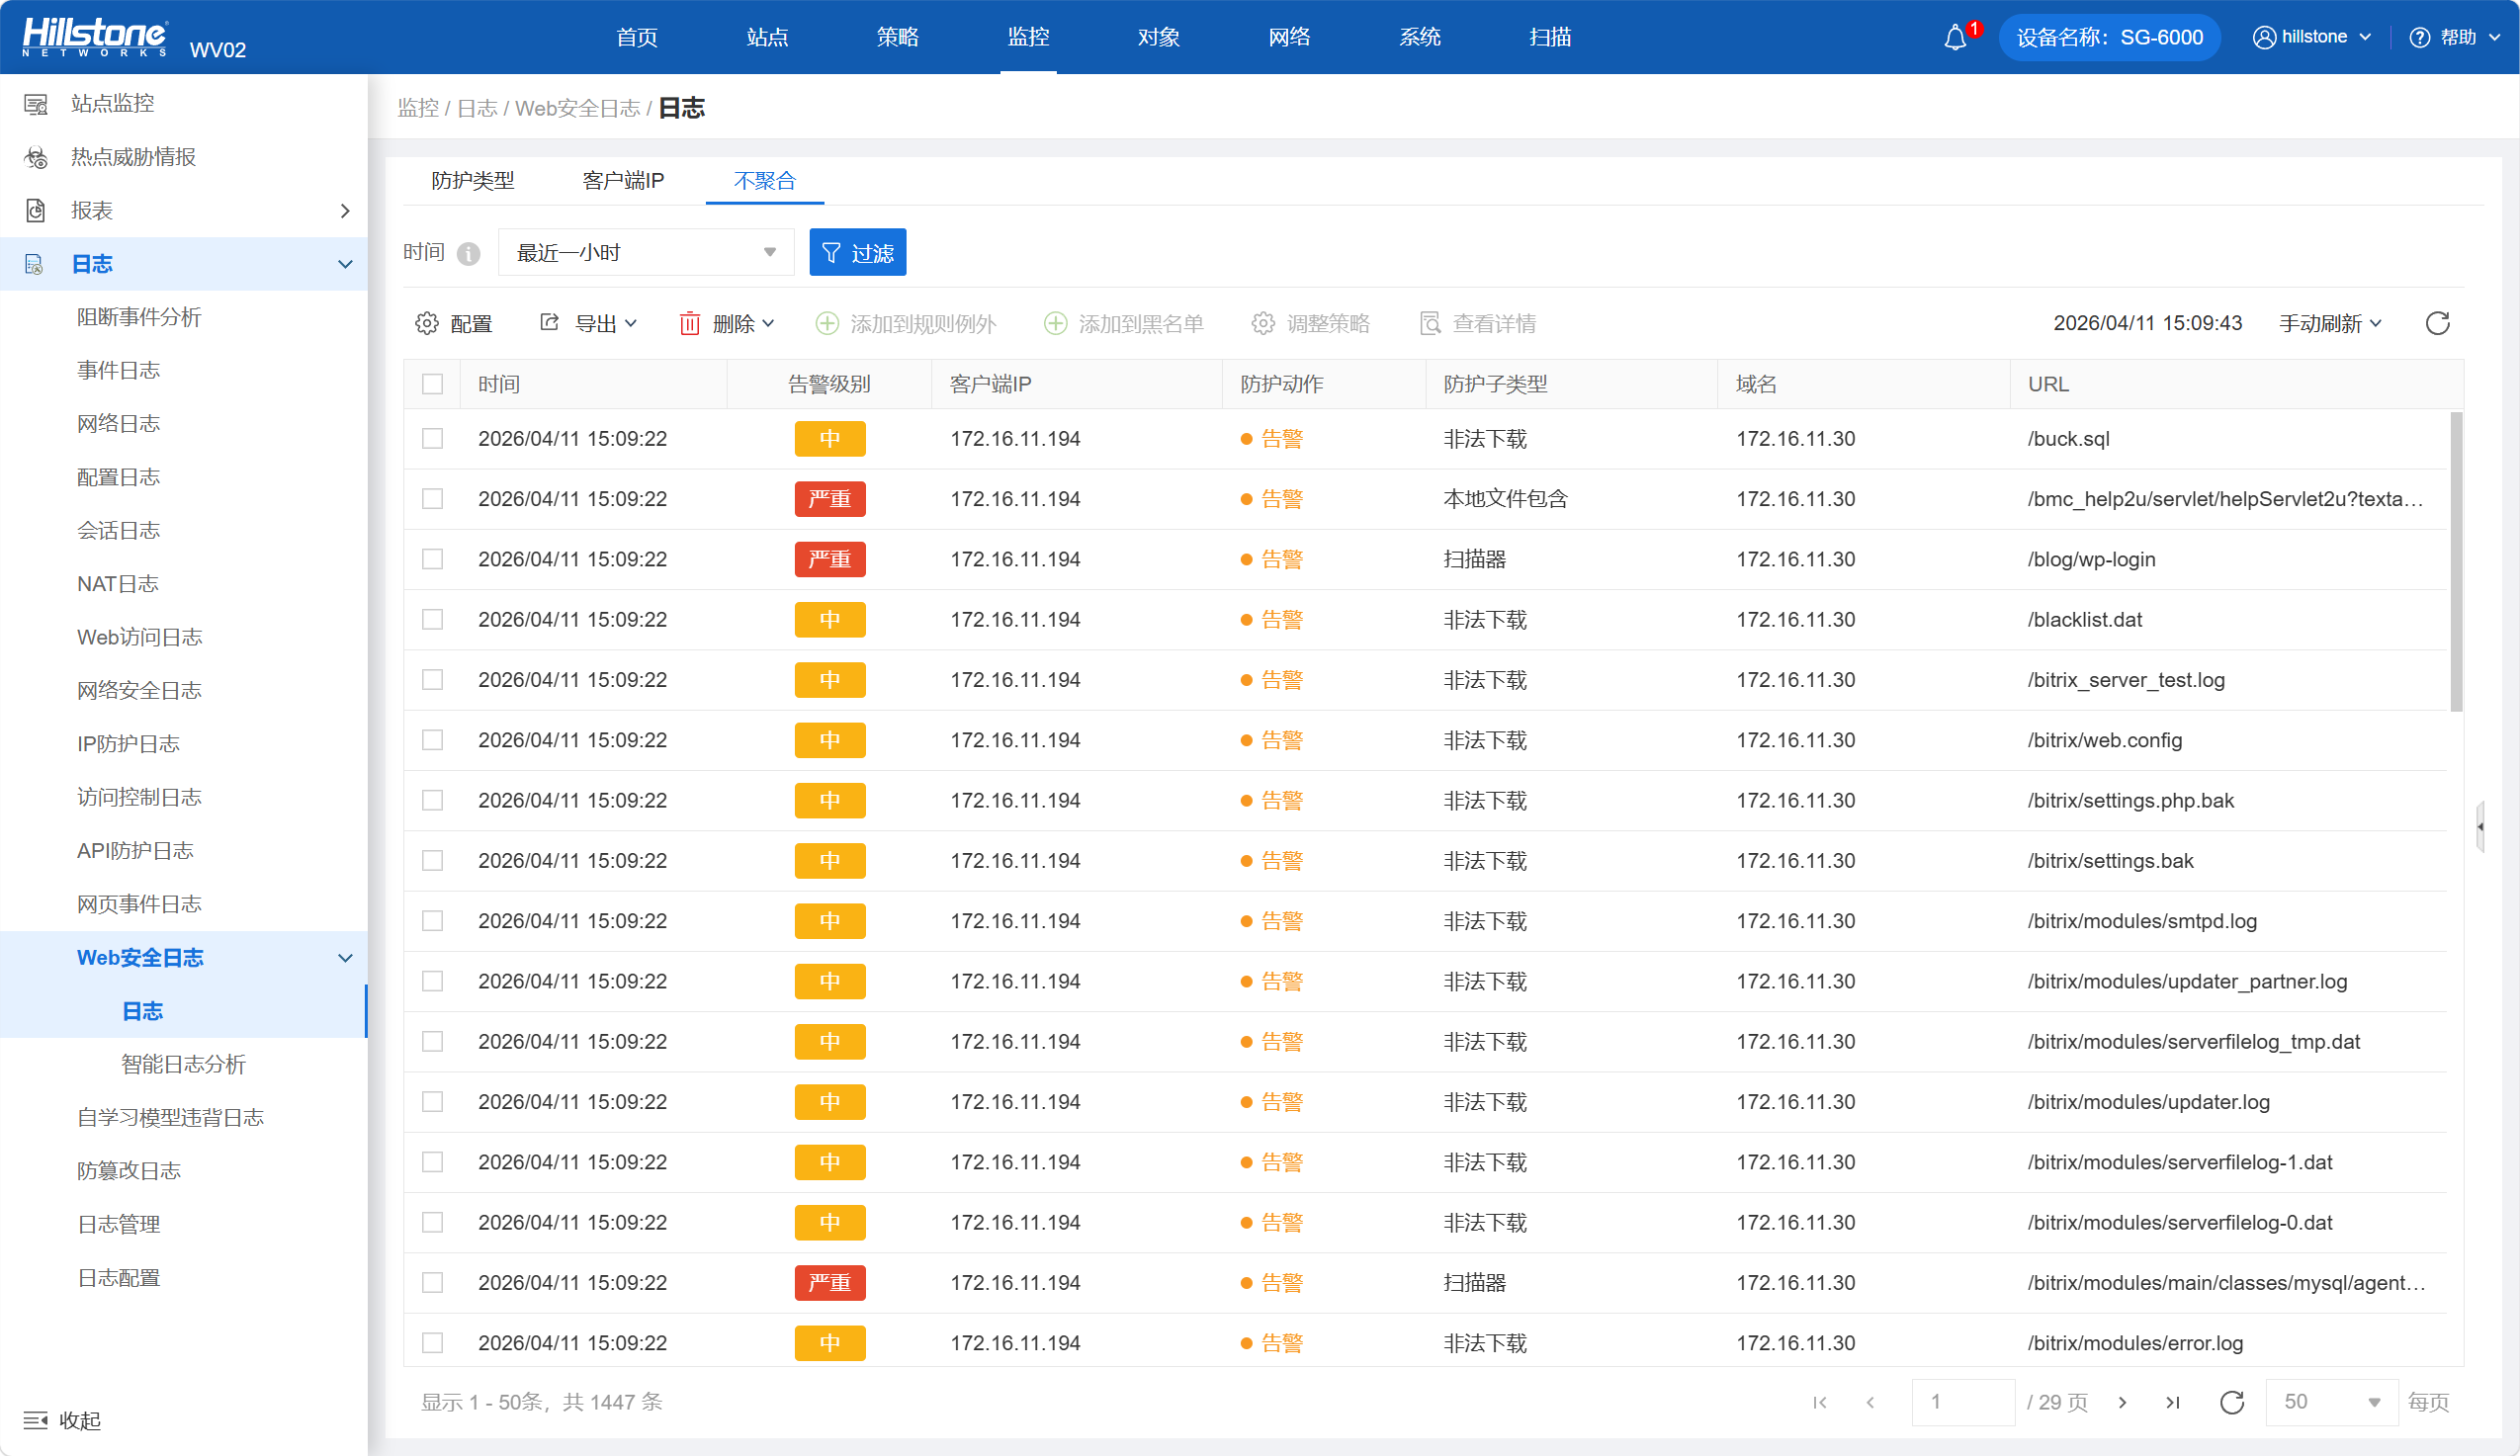Check the row for /buck.sql
This screenshot has width=2520, height=1456.
pyautogui.click(x=432, y=438)
